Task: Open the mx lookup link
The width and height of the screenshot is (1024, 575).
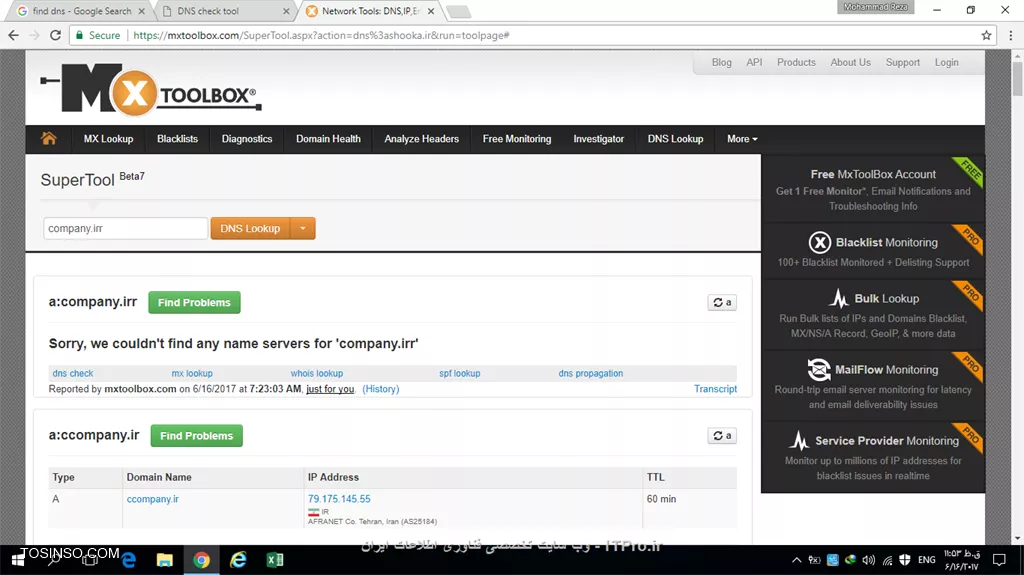Action: click(x=192, y=373)
